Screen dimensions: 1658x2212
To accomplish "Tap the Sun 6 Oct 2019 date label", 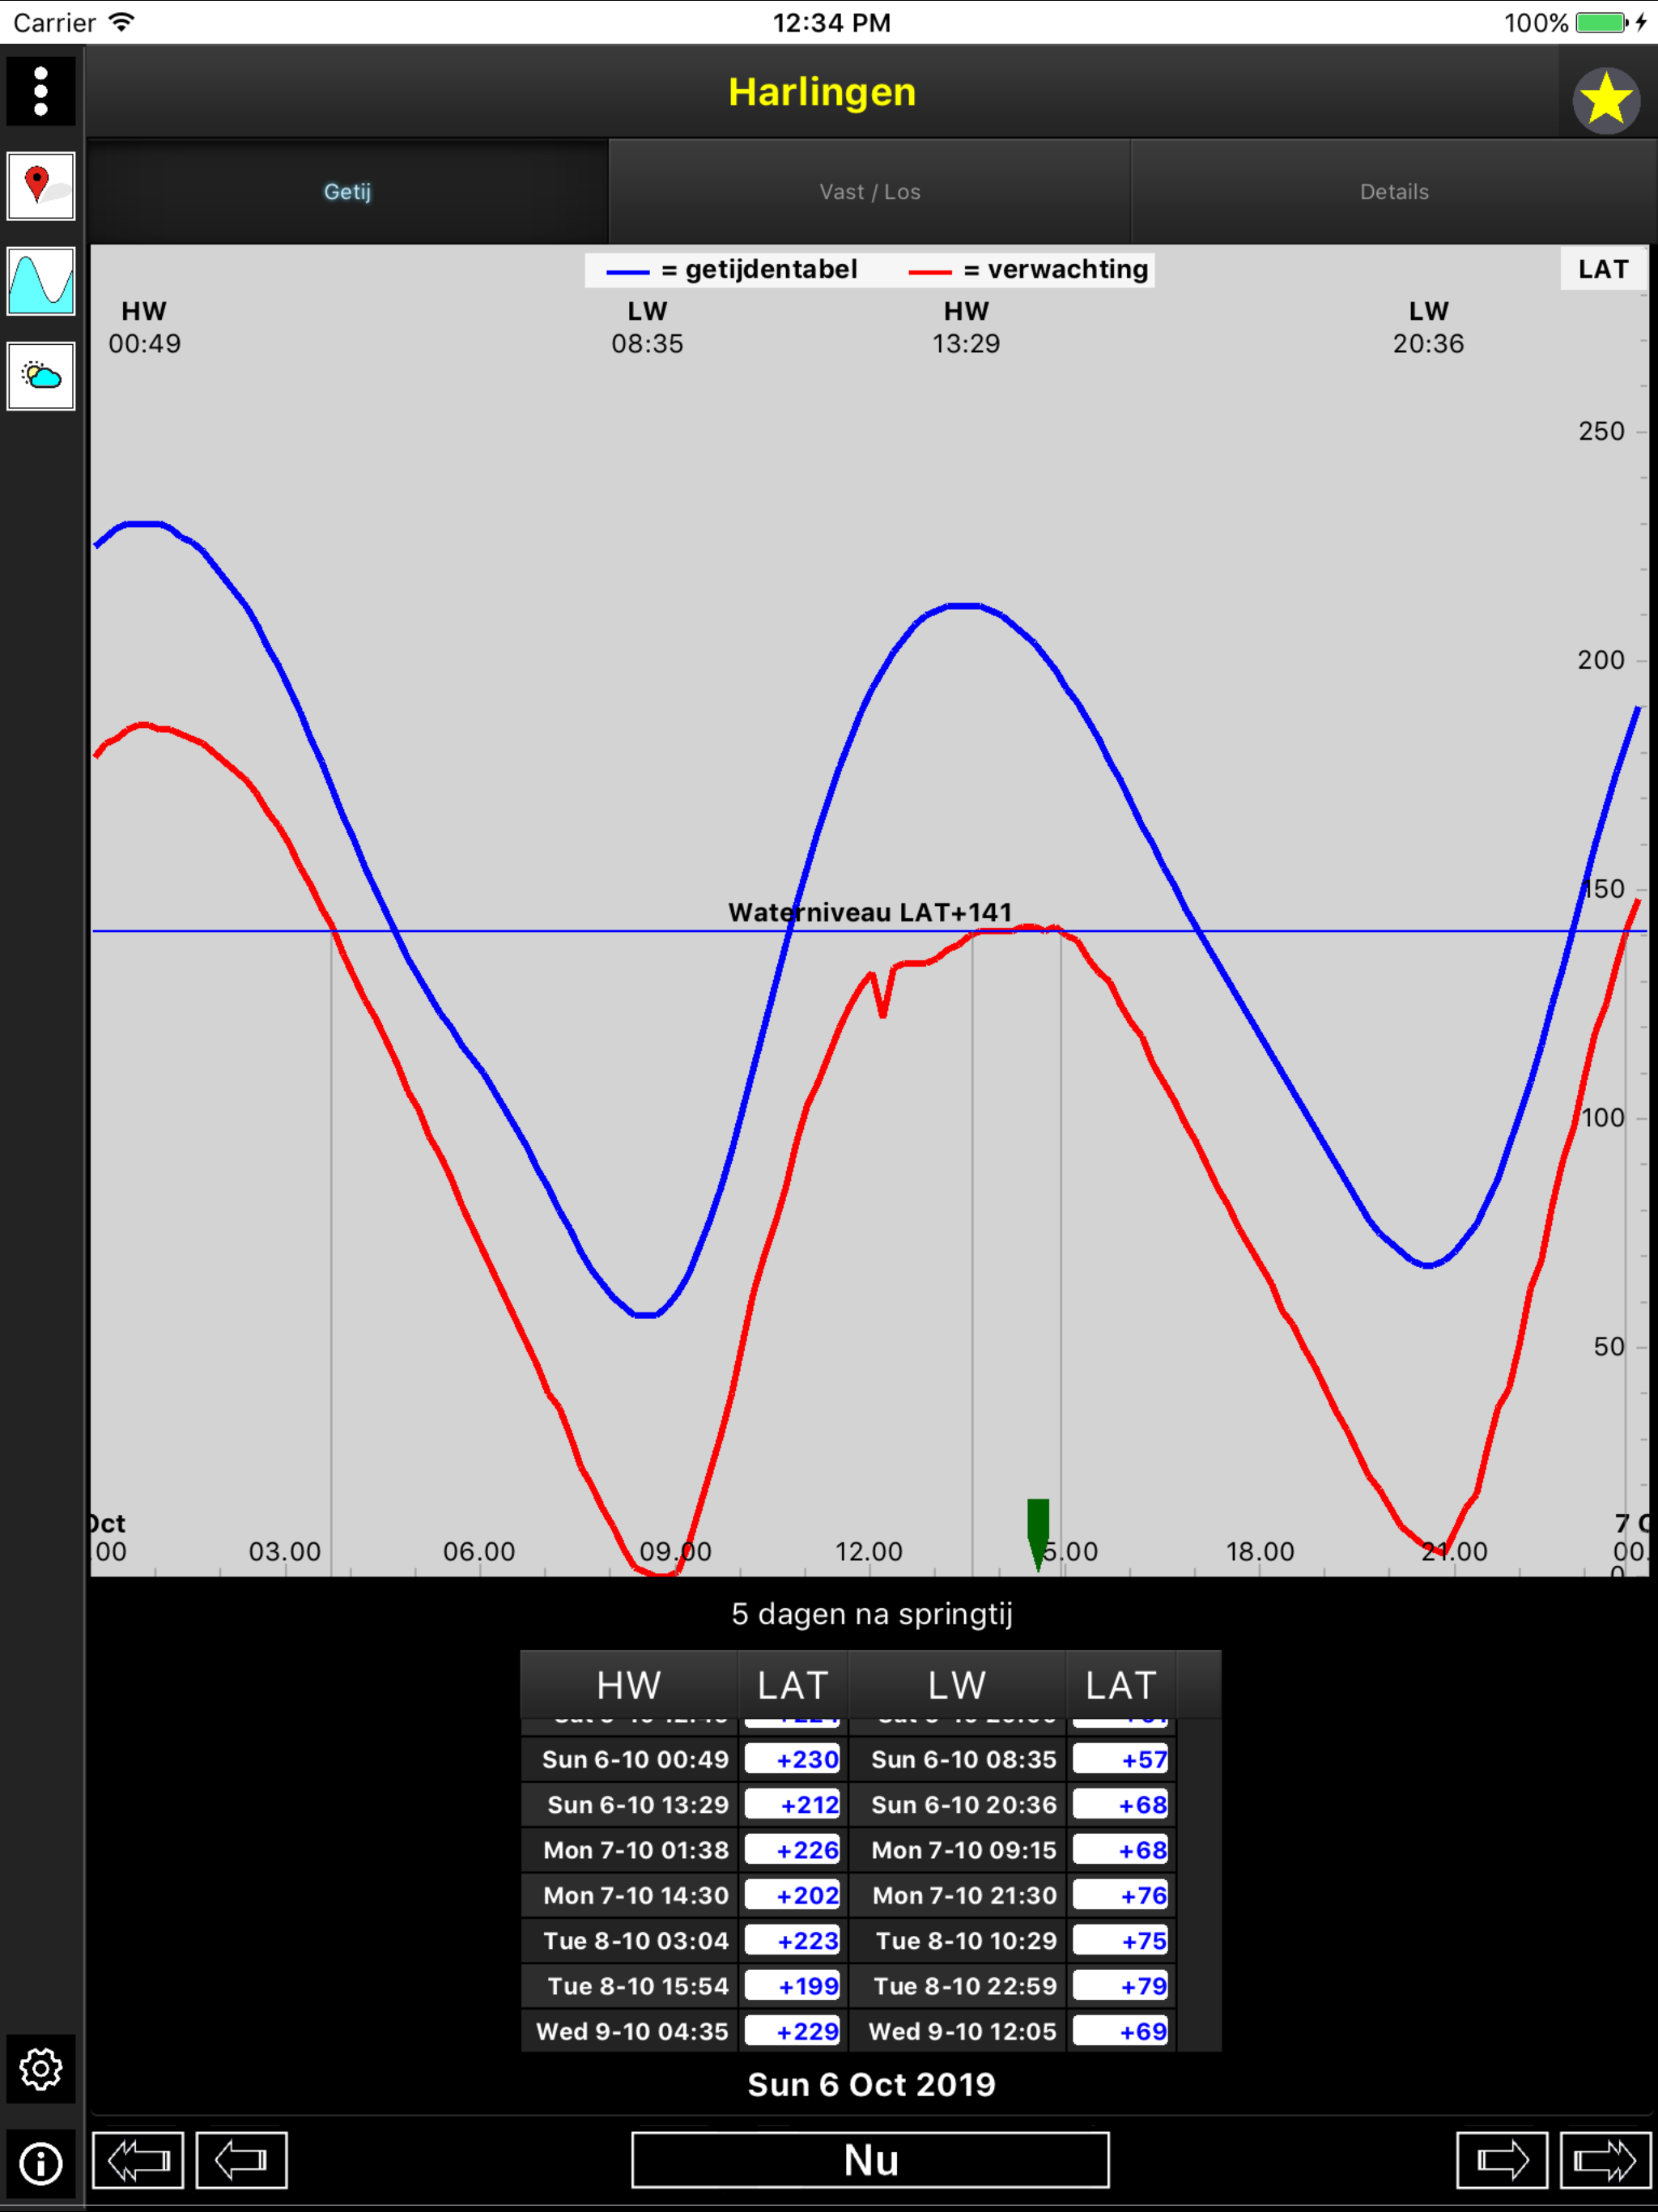I will coord(871,2084).
